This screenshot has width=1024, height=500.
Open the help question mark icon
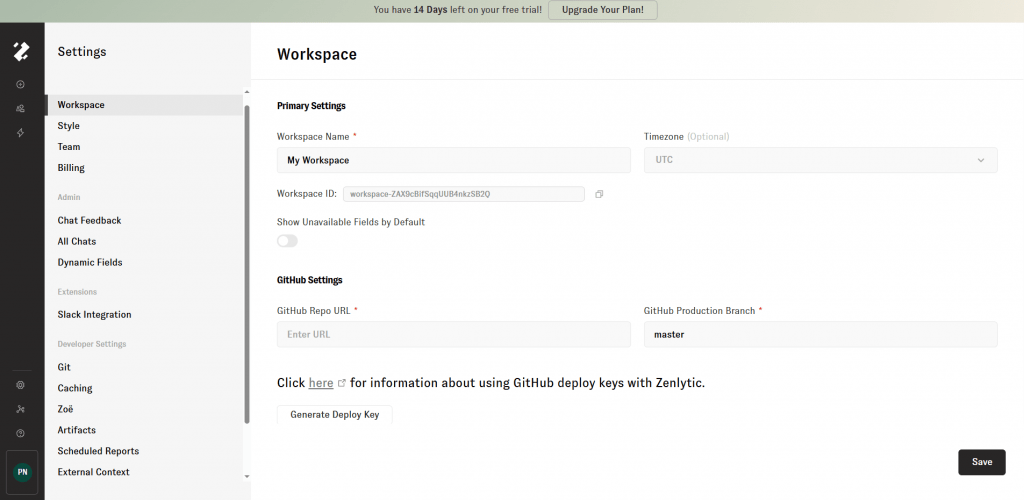point(20,433)
